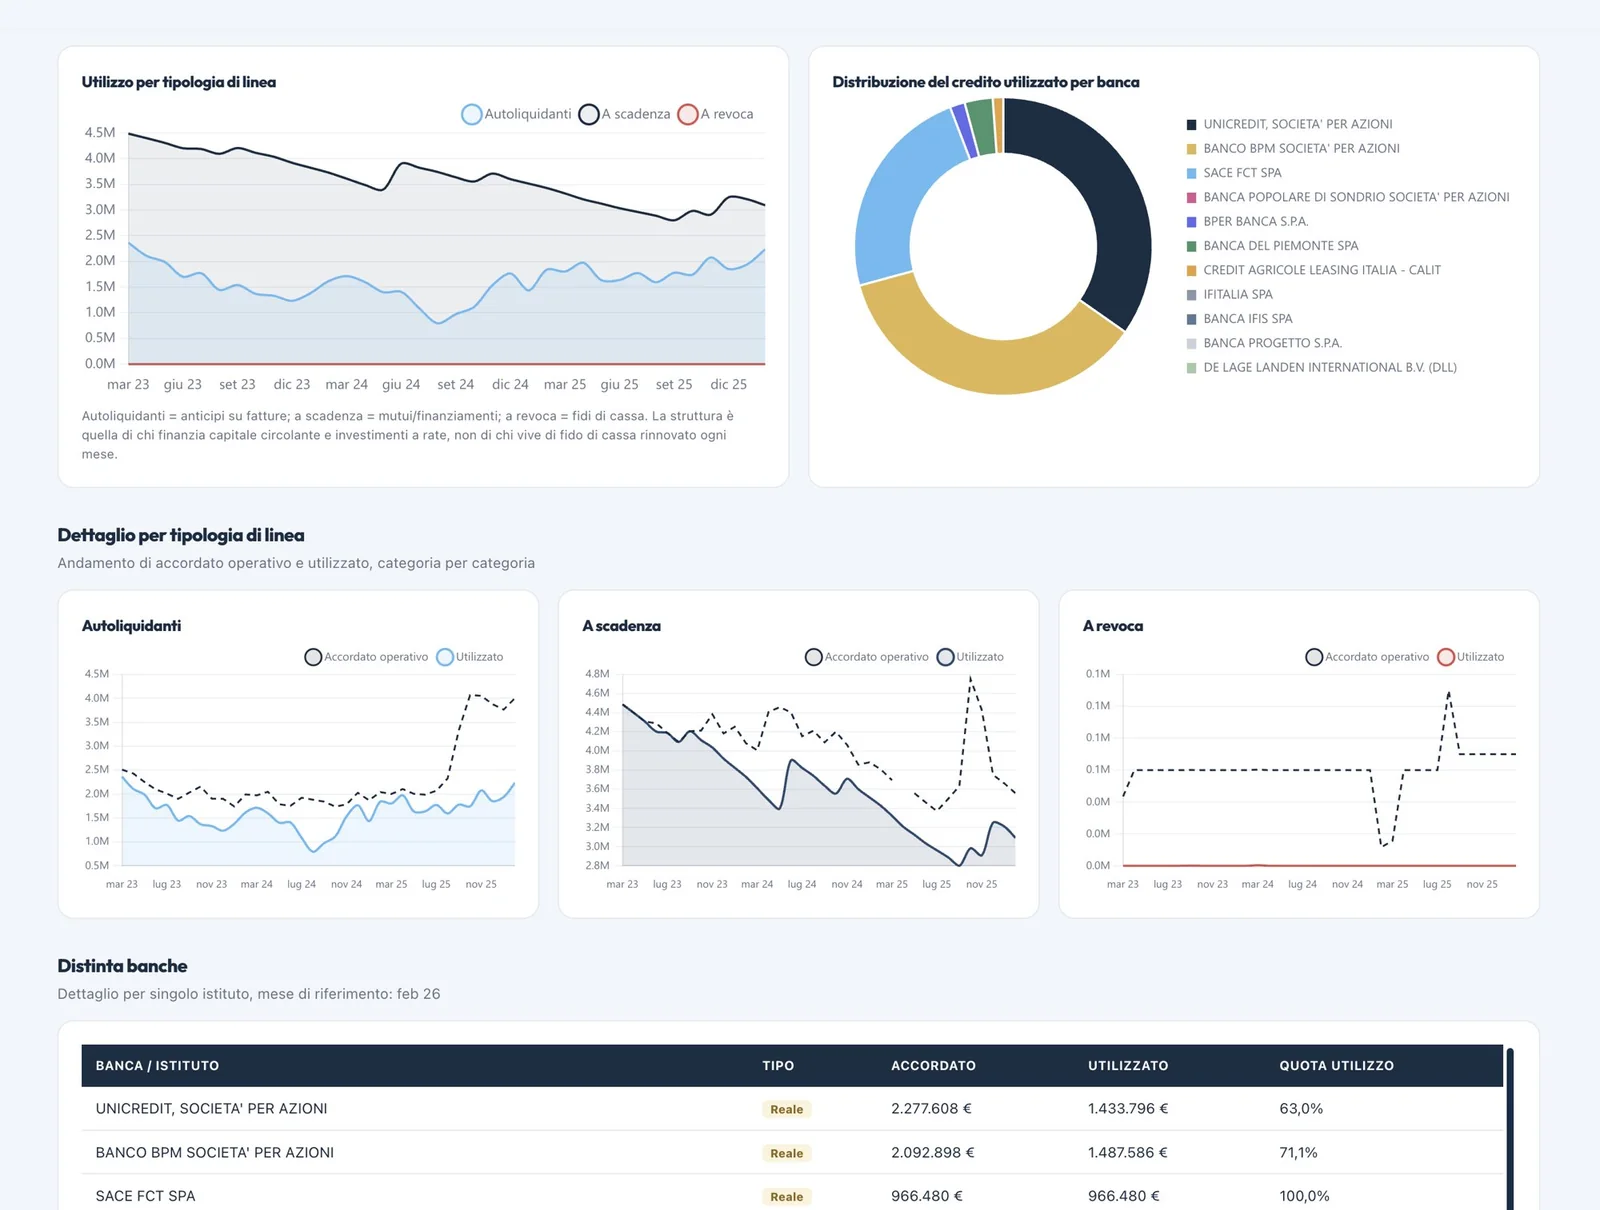
Task: Click the Reale badge in the UniCredit row
Action: (x=786, y=1109)
